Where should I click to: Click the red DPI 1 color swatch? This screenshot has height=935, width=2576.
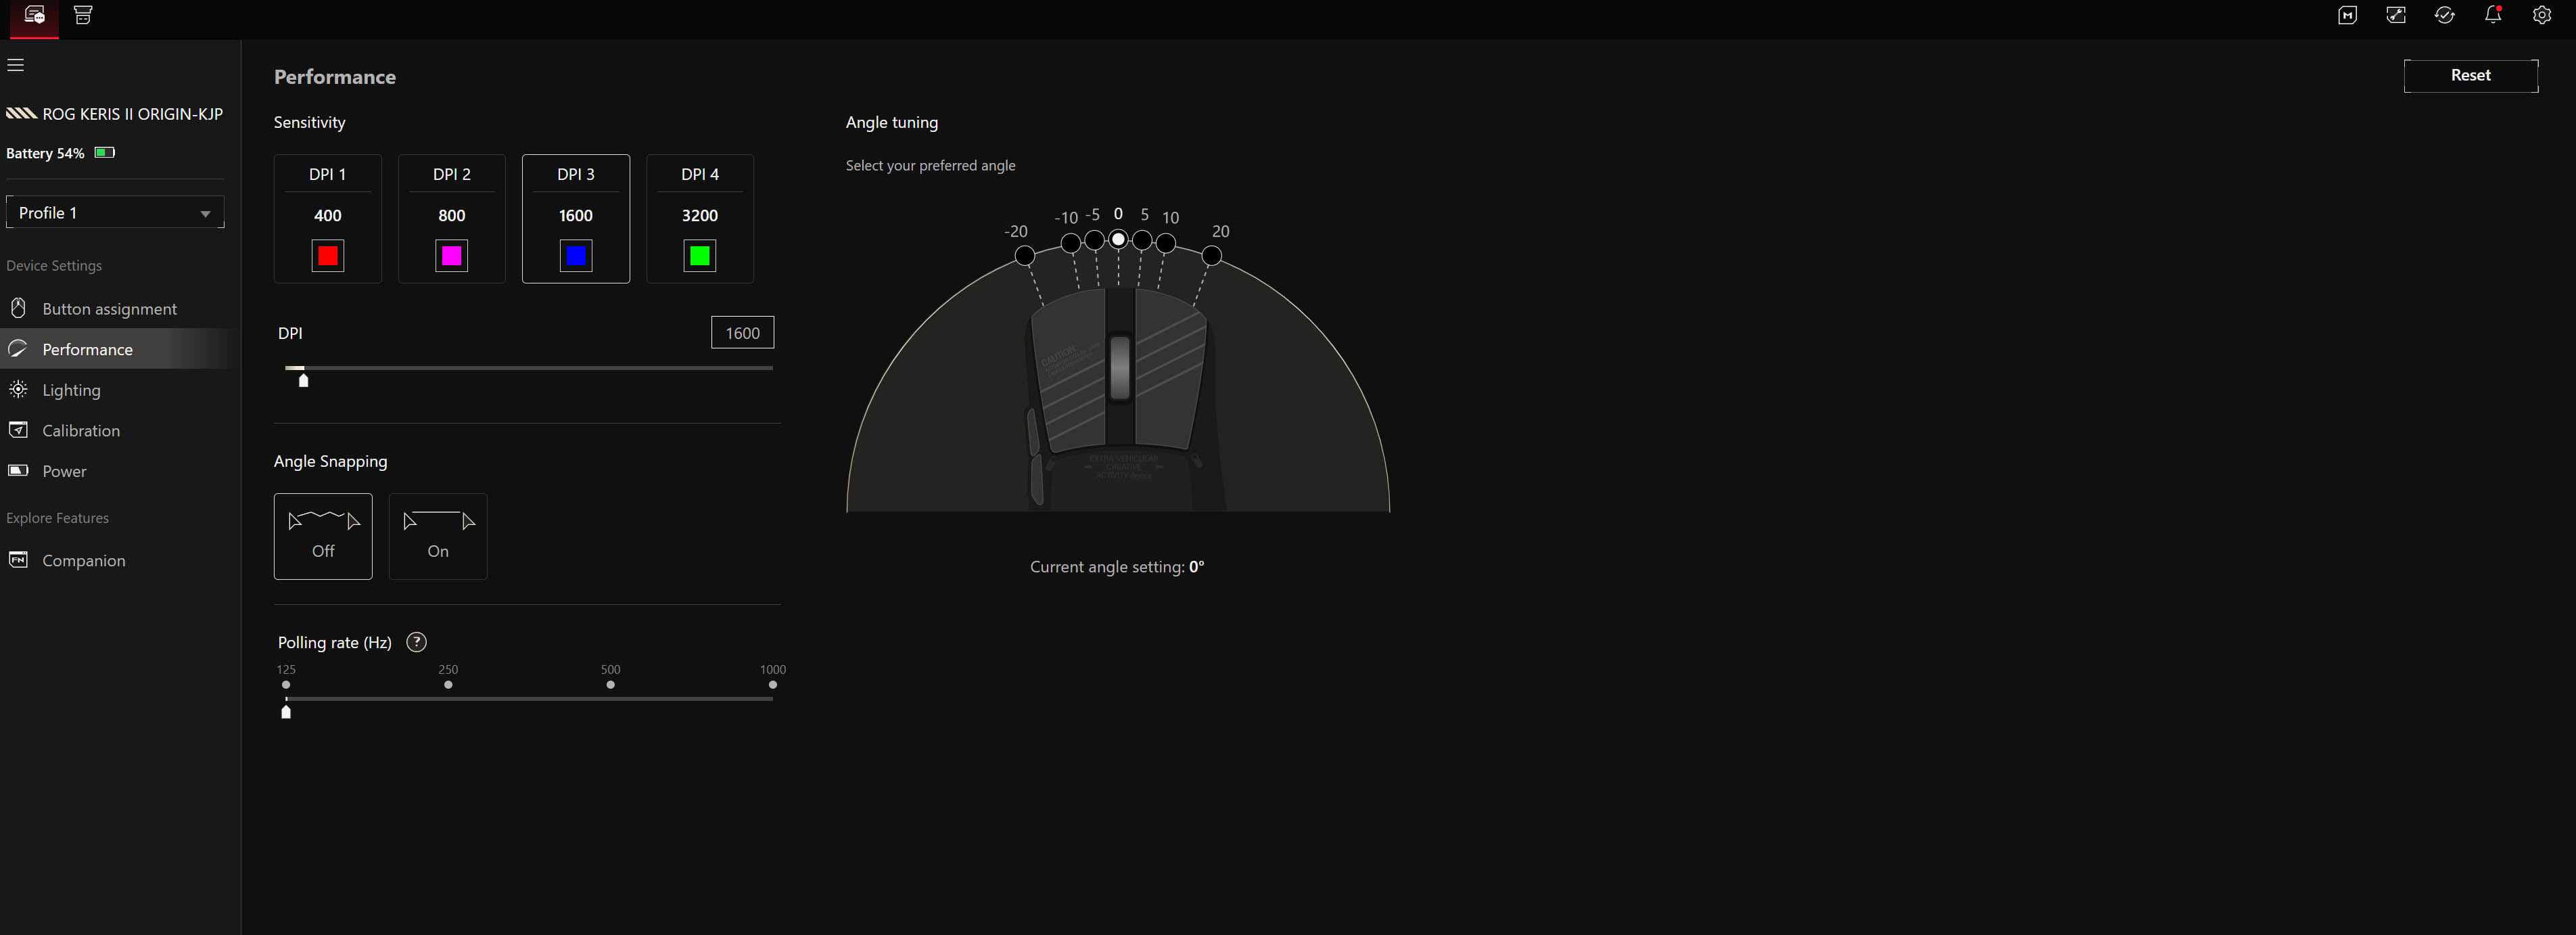[328, 256]
